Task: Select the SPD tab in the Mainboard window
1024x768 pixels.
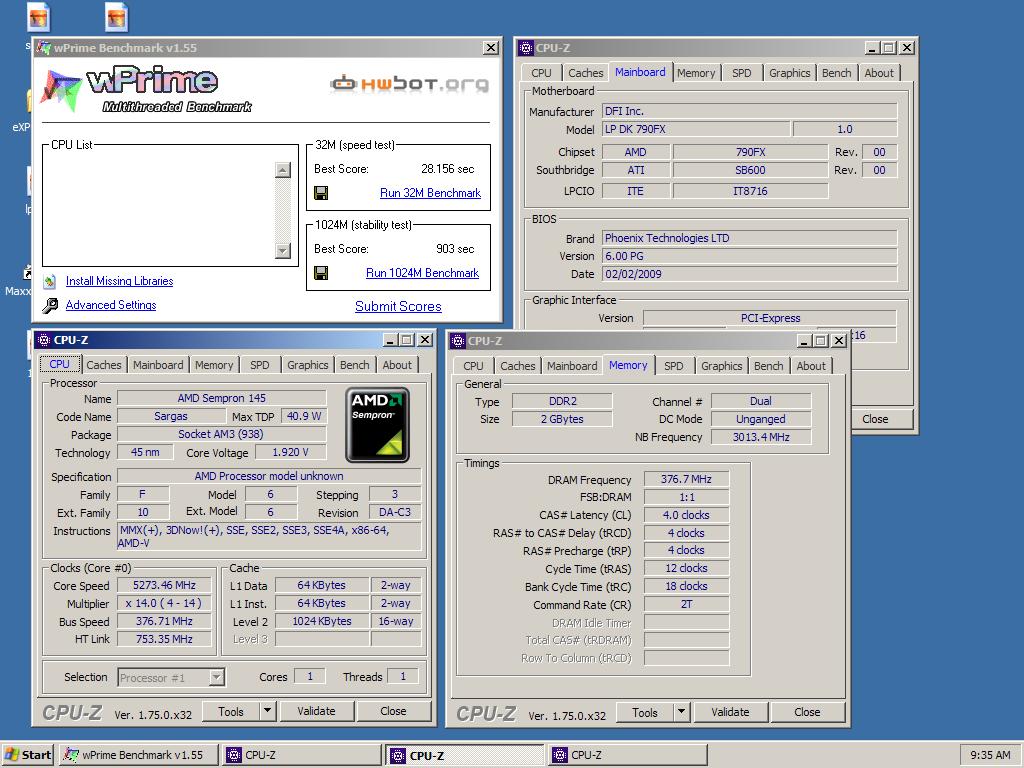Action: (x=742, y=73)
